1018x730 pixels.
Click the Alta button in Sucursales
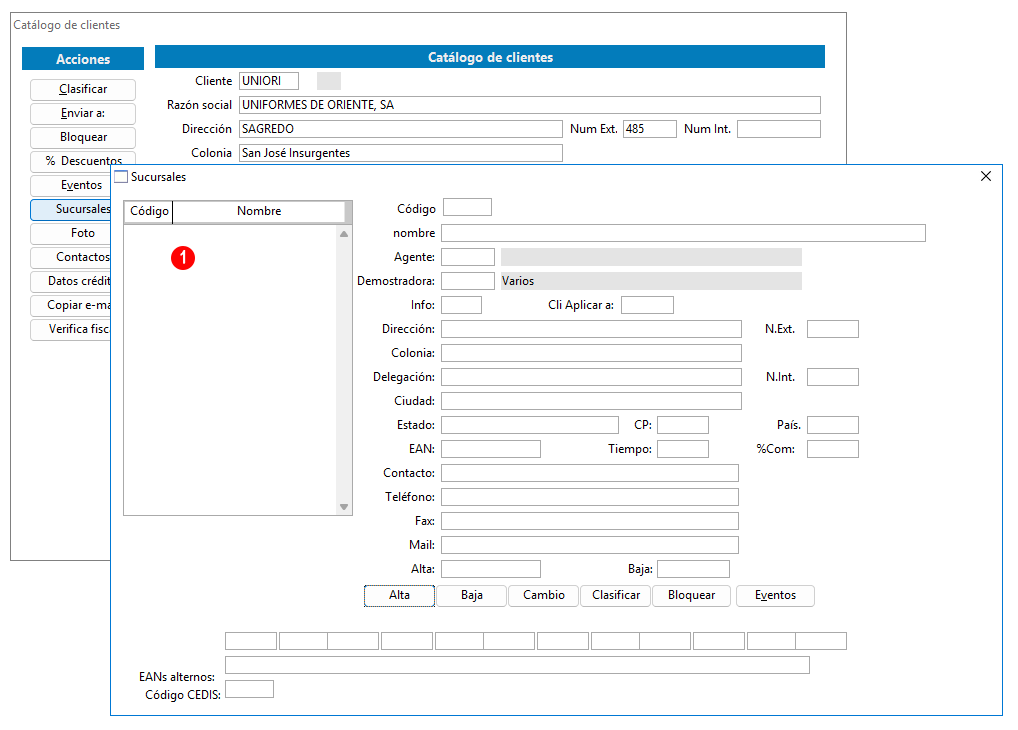click(x=399, y=596)
